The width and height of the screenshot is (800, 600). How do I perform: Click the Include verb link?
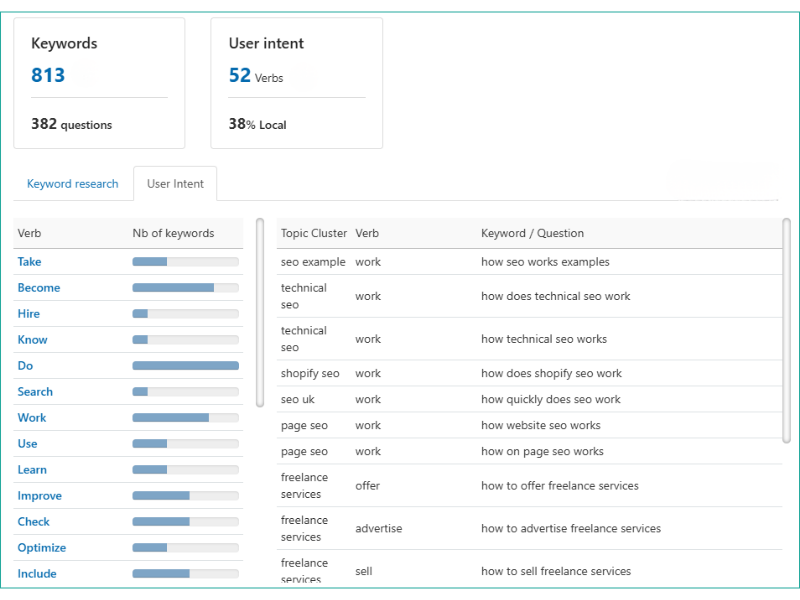point(38,573)
